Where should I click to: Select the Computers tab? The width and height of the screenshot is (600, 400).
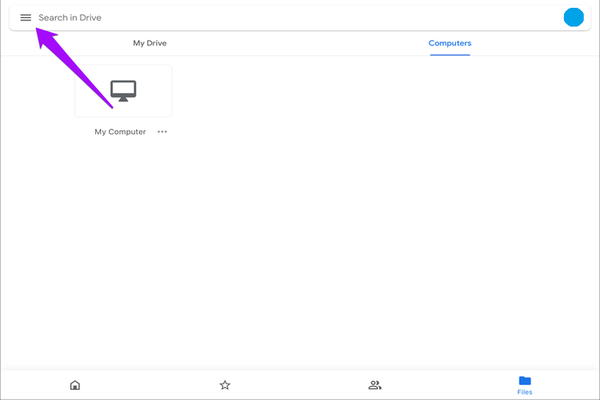tap(450, 43)
